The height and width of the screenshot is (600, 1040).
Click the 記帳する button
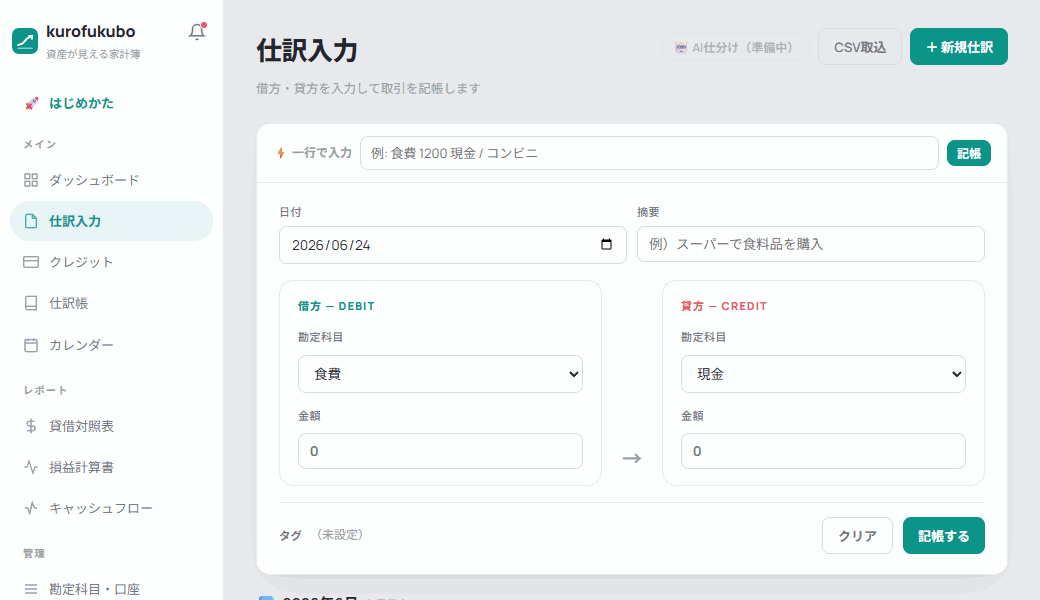[944, 536]
